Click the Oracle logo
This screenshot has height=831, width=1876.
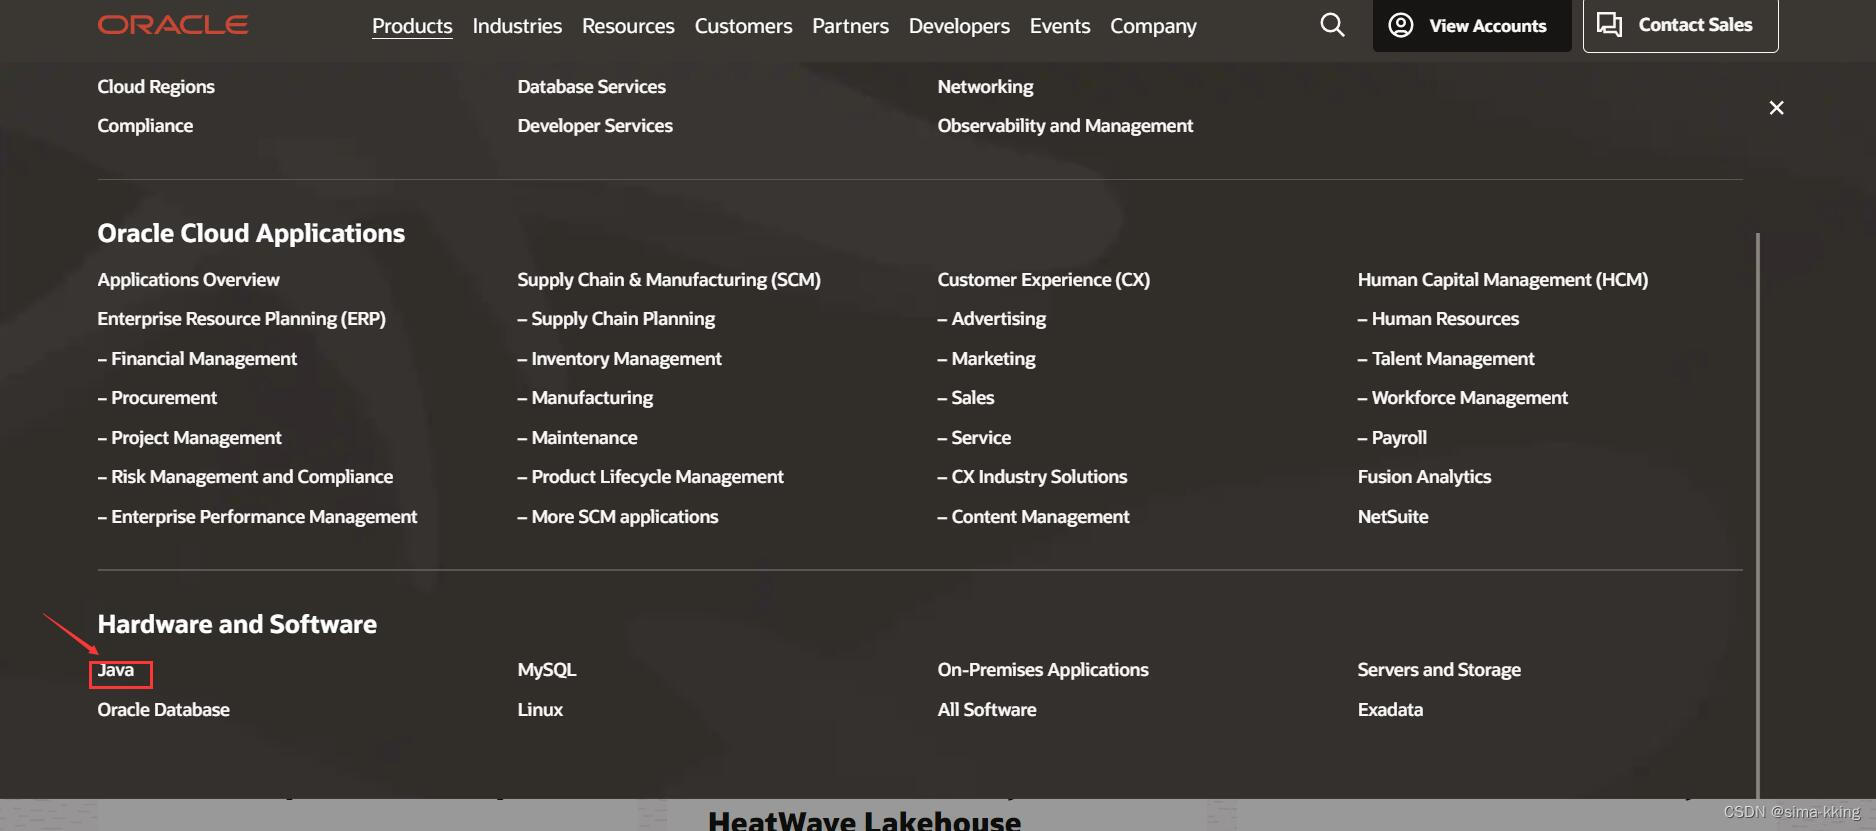point(173,25)
